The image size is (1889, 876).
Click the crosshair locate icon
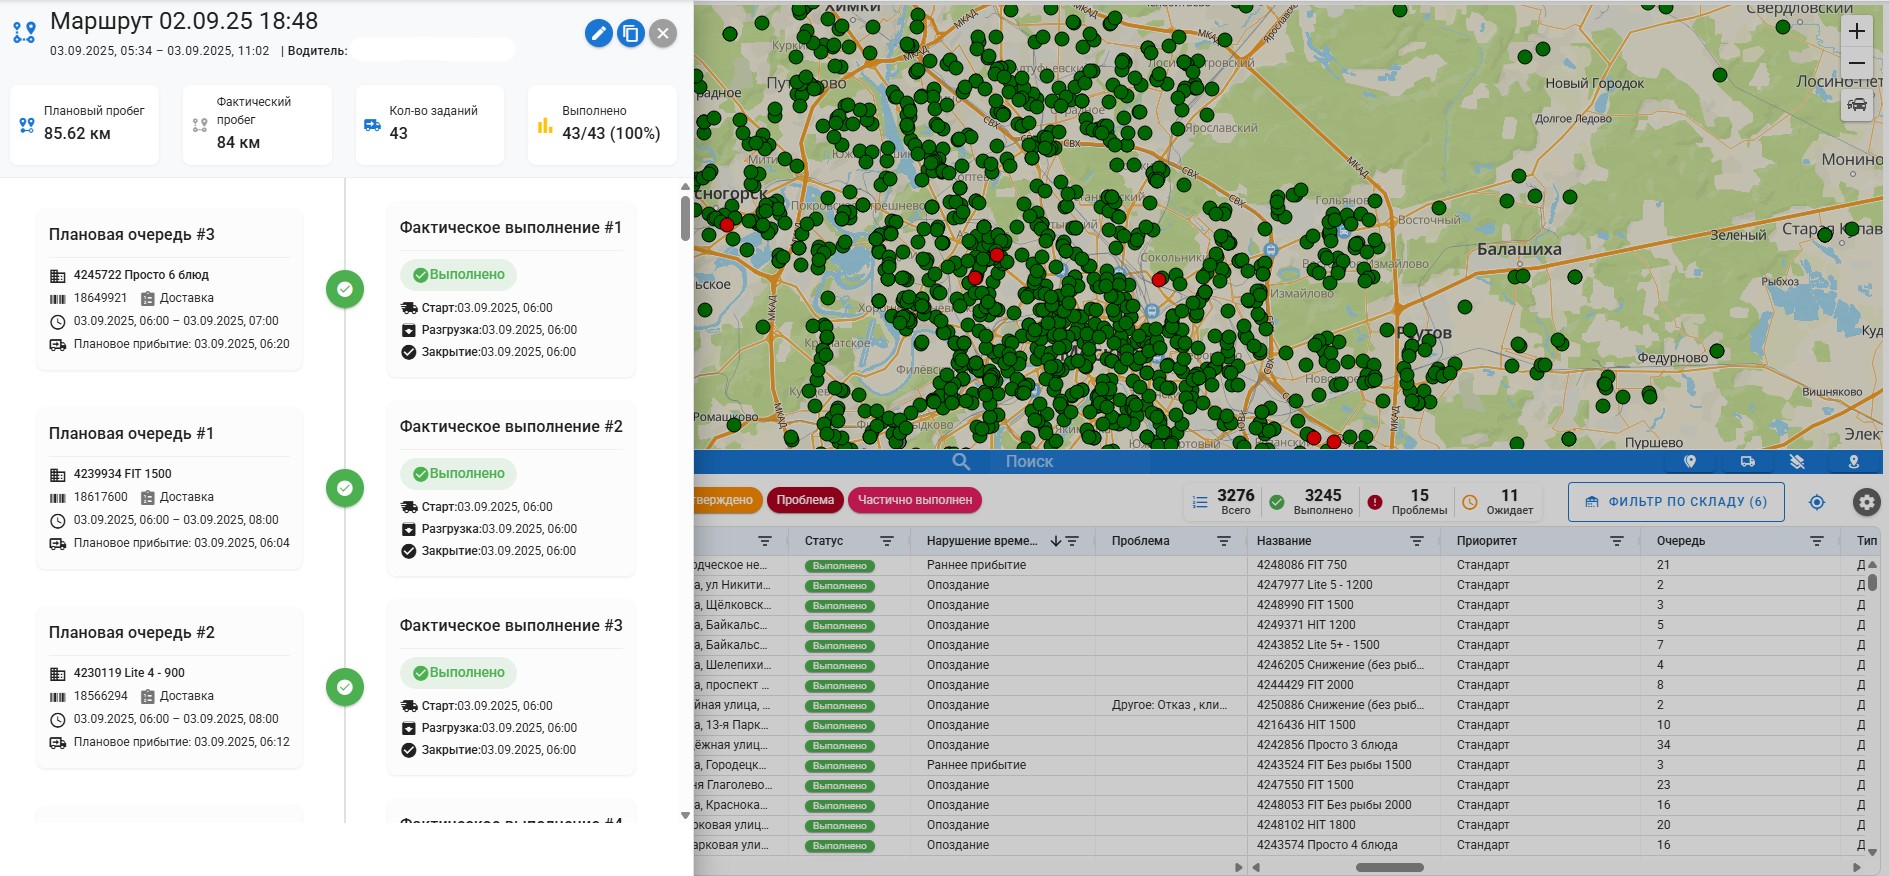pyautogui.click(x=1817, y=502)
